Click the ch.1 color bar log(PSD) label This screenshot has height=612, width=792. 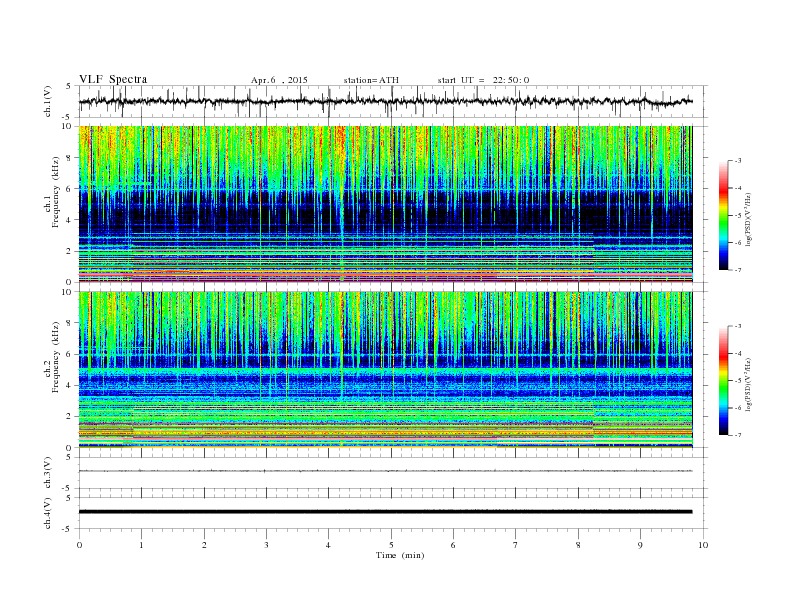(749, 219)
